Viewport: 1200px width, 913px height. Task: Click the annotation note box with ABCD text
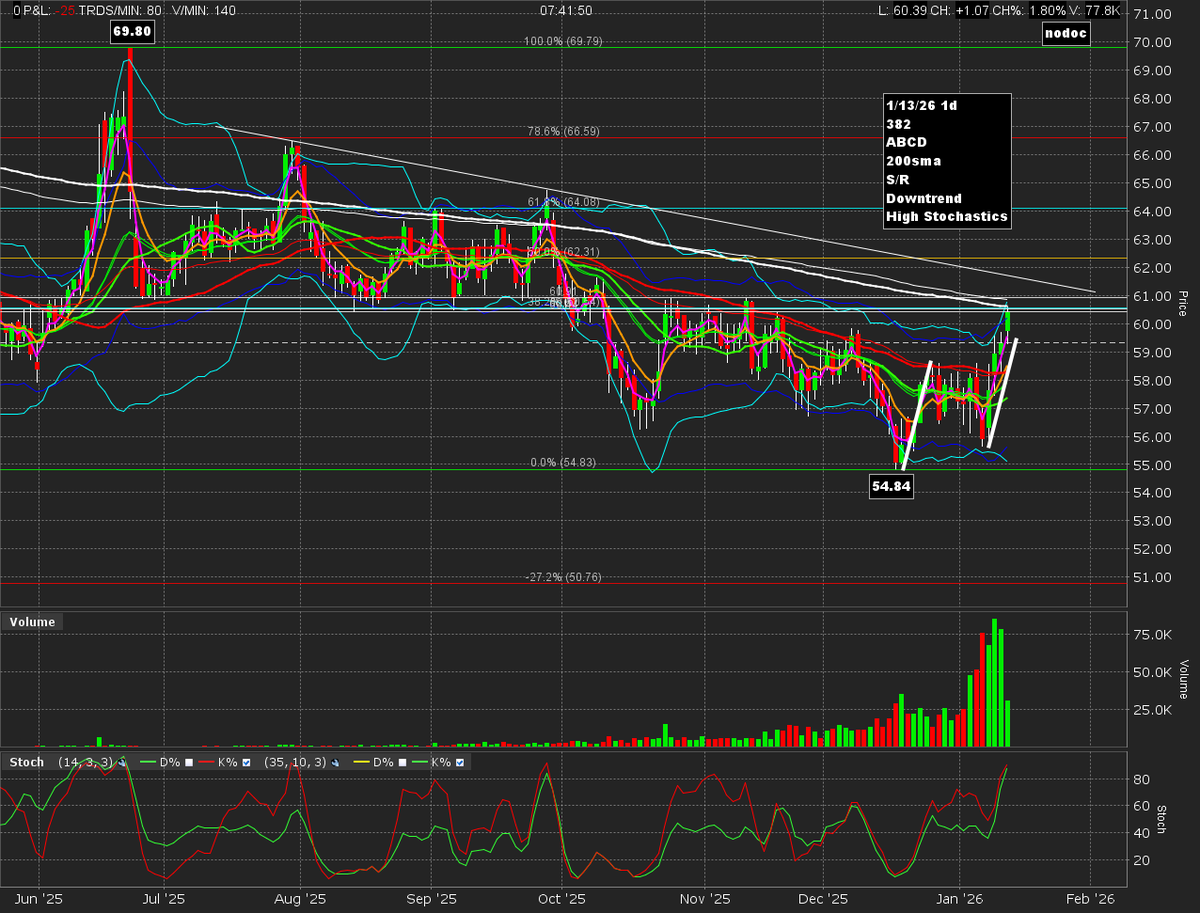coord(948,160)
